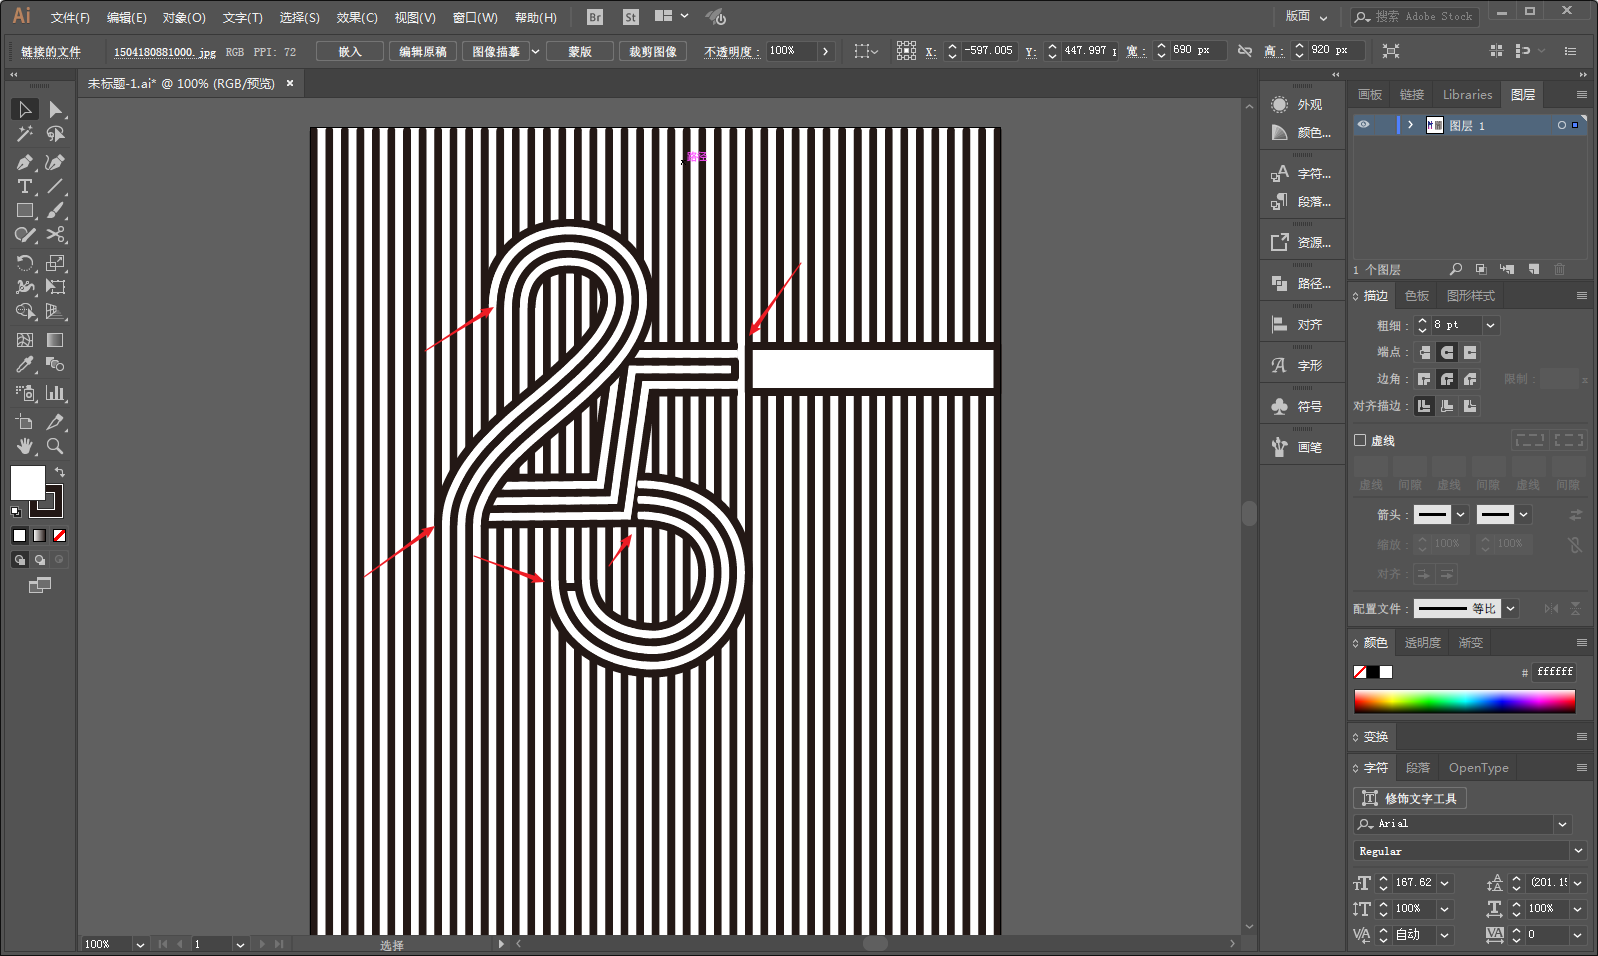Open the 对象(O) menu
The width and height of the screenshot is (1598, 956).
184,18
